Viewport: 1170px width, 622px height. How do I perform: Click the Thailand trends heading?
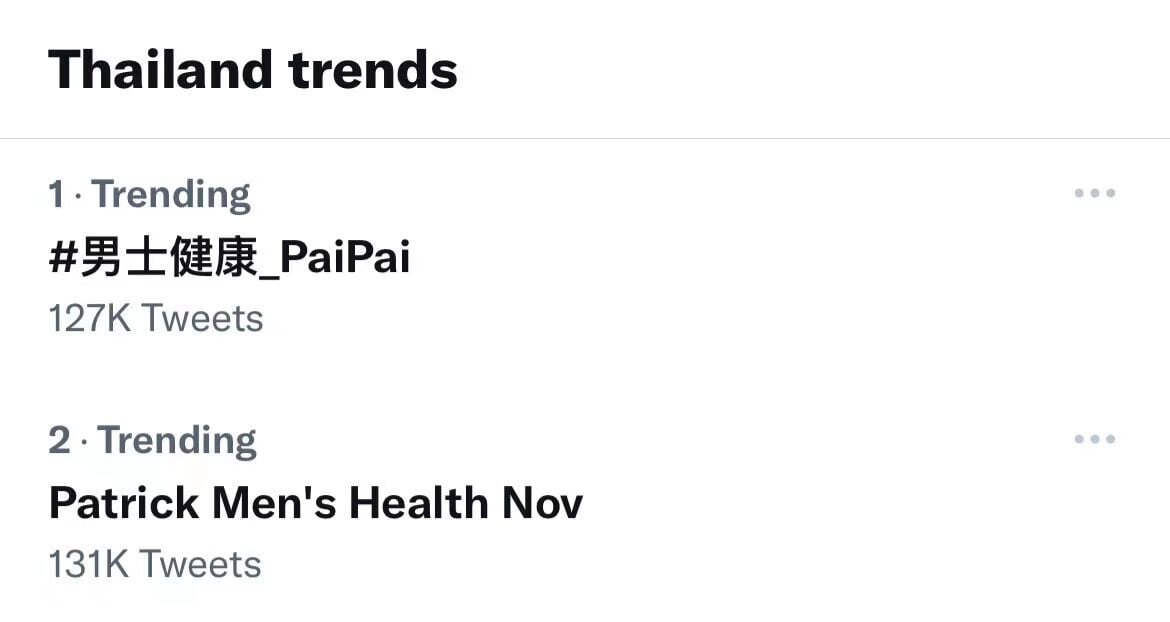252,70
